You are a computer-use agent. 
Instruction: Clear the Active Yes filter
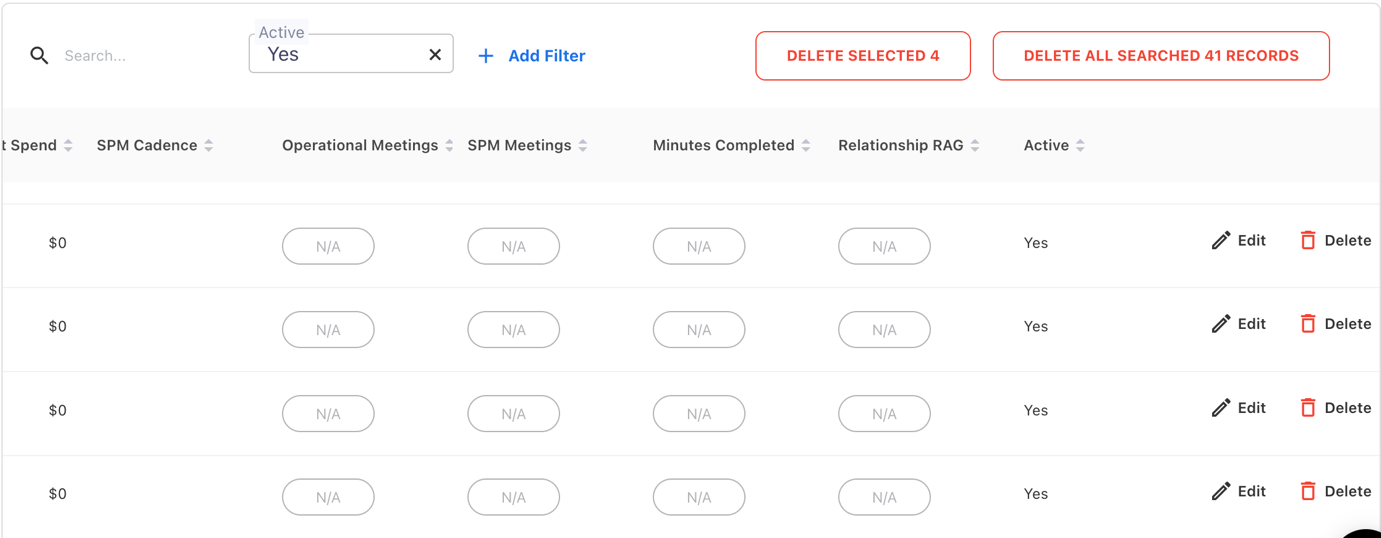pos(435,55)
